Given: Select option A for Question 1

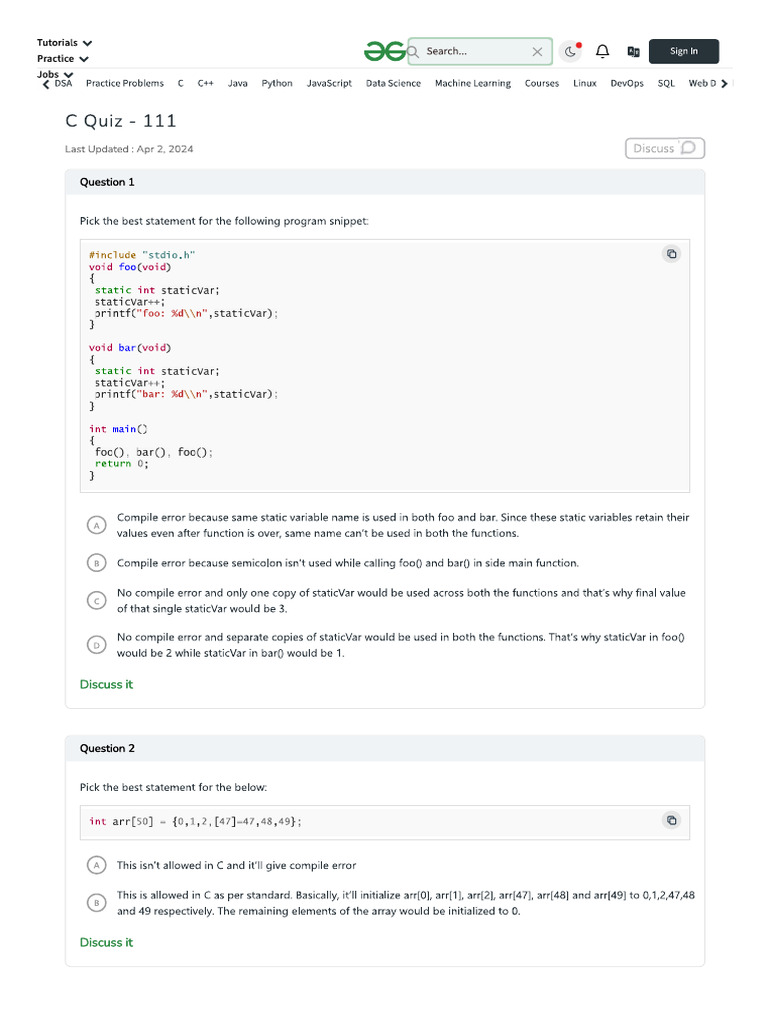Looking at the screenshot, I should 96,525.
